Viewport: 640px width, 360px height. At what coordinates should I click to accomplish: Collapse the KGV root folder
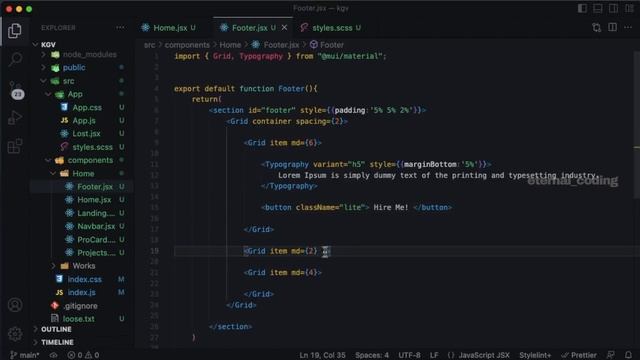[36, 44]
